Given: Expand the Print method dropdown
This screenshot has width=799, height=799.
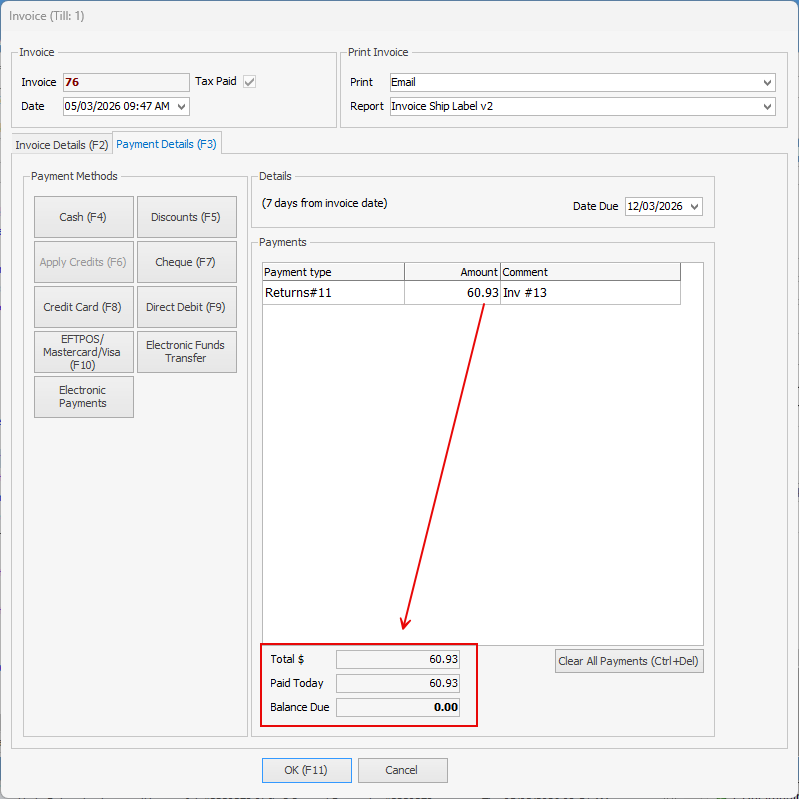Looking at the screenshot, I should pyautogui.click(x=767, y=83).
